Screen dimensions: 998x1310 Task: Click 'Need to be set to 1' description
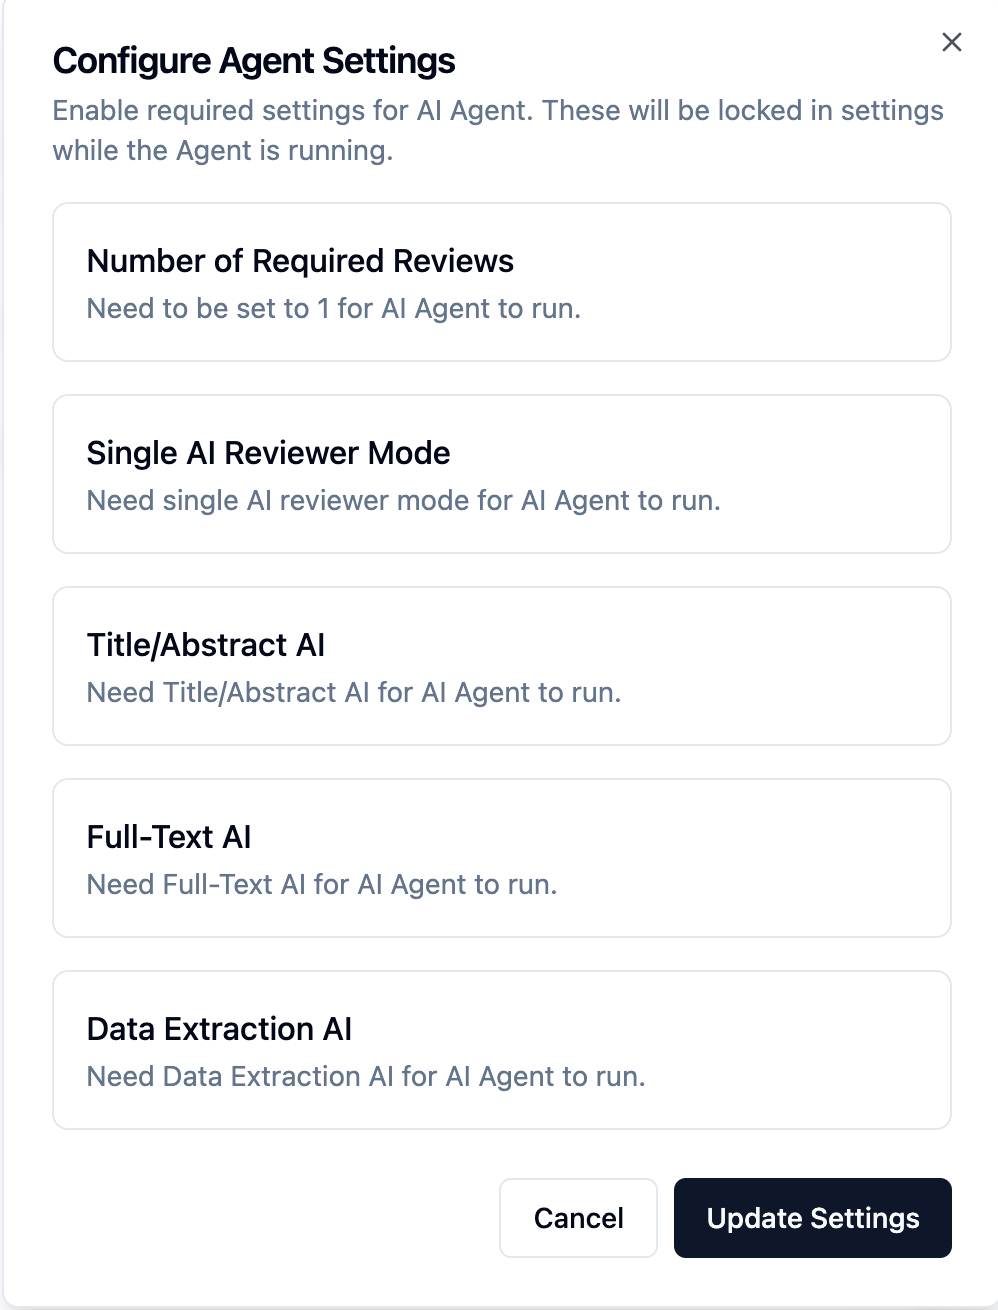(x=333, y=309)
